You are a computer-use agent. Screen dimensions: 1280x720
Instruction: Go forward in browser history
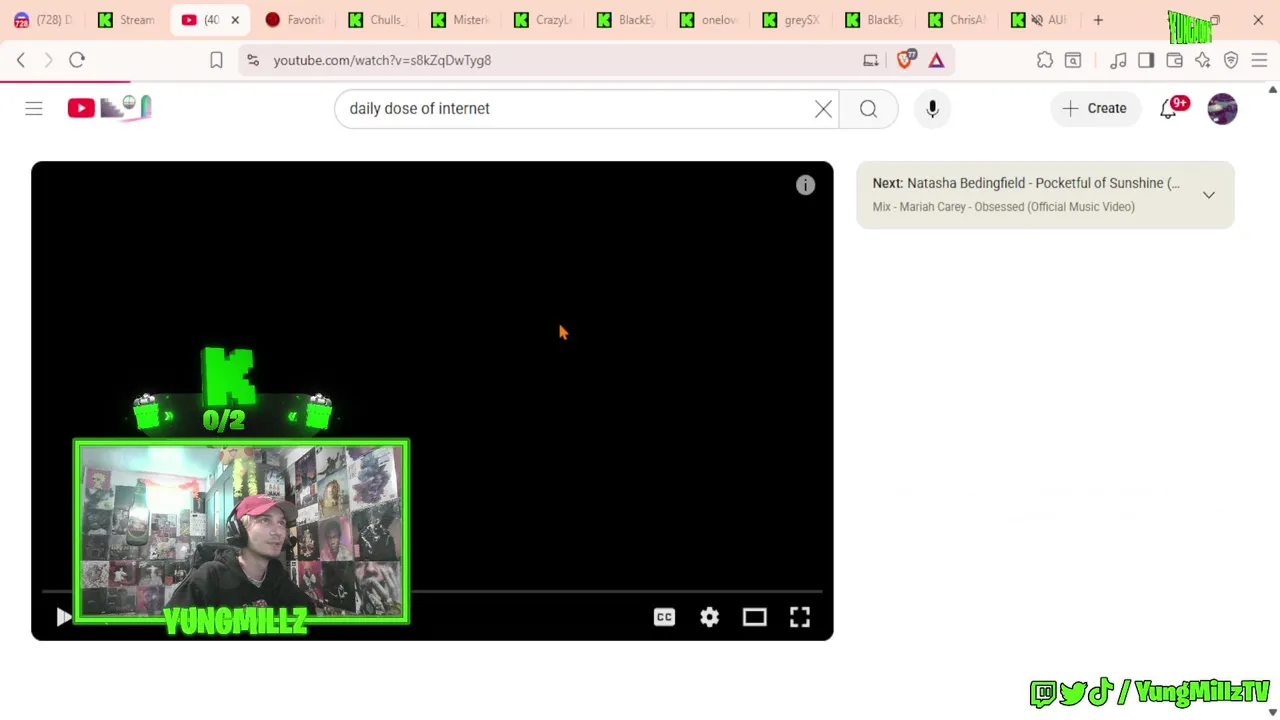pos(48,60)
